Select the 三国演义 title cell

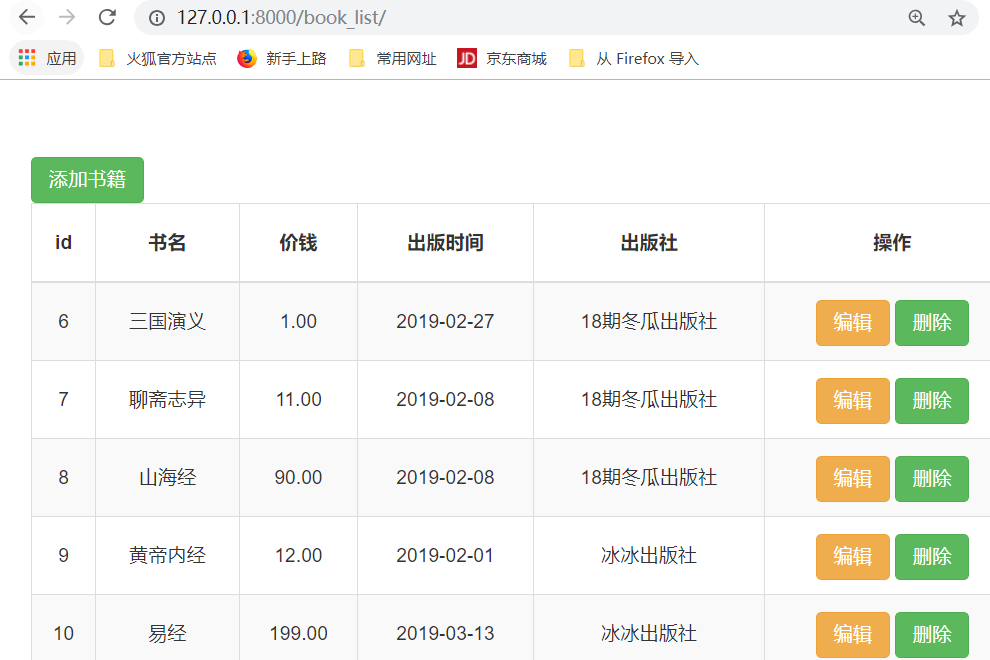[x=167, y=321]
